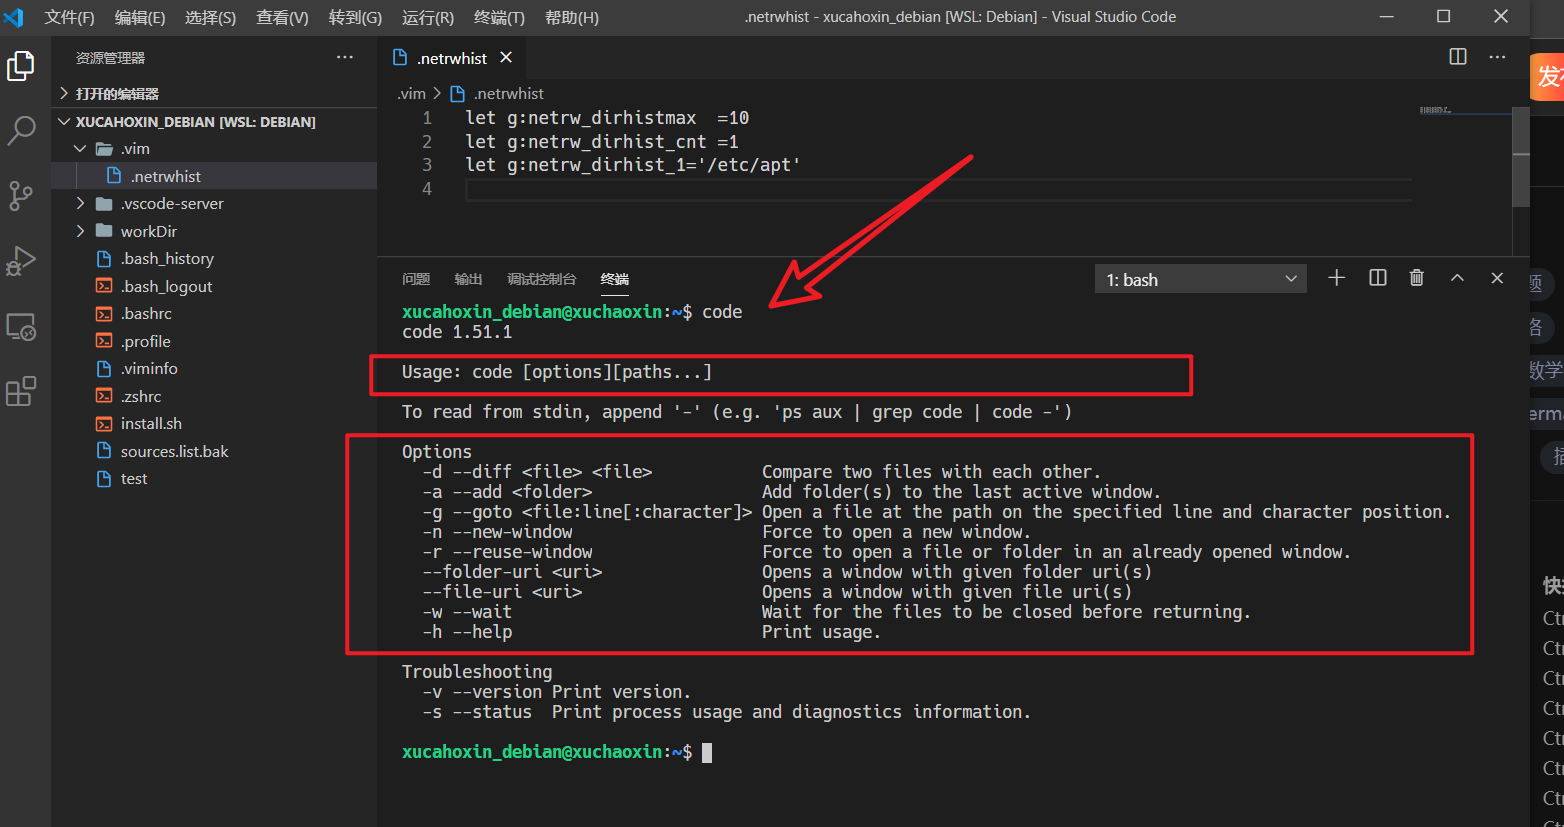
Task: Switch to the 调试控制台 panel tab
Action: [541, 279]
